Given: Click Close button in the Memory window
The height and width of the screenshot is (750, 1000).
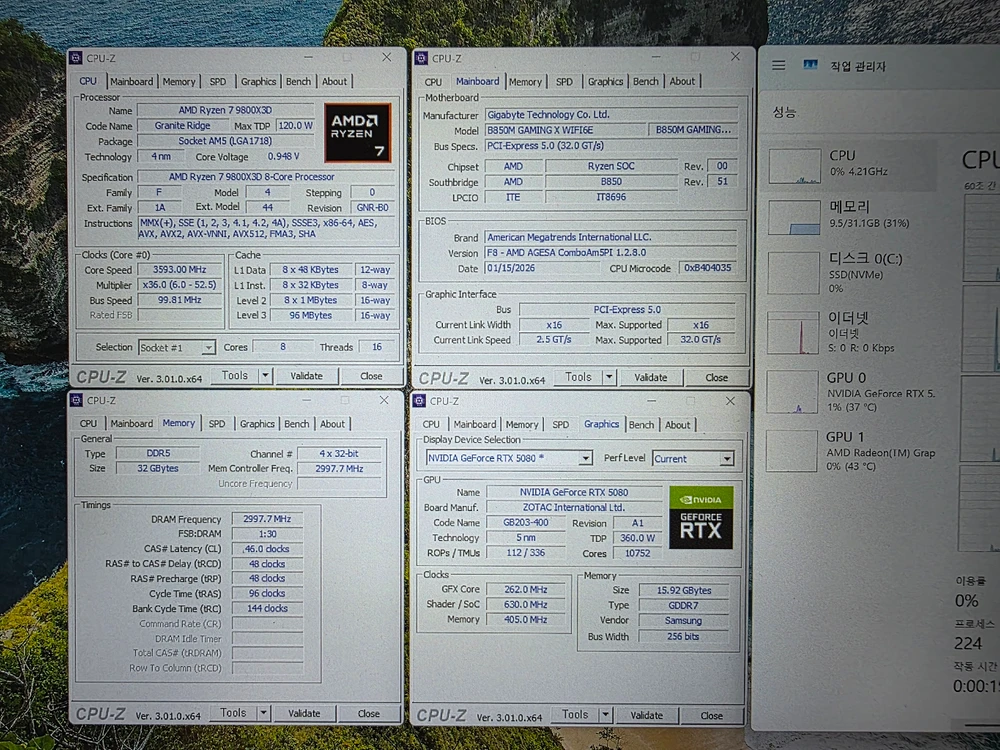Looking at the screenshot, I should 369,714.
